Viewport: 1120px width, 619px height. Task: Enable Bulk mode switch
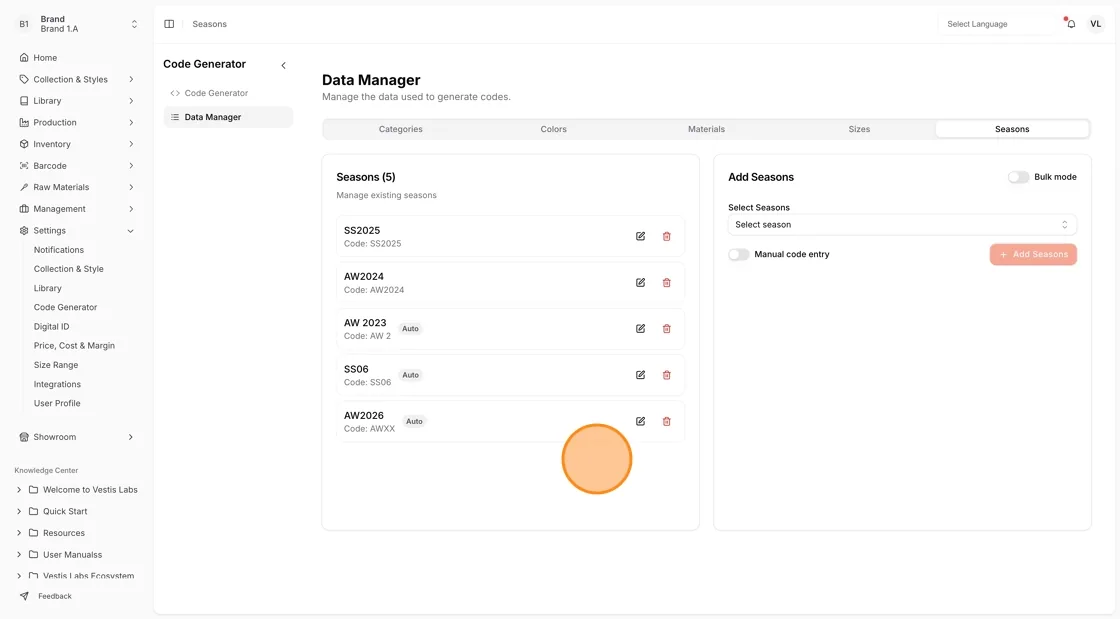(1018, 177)
